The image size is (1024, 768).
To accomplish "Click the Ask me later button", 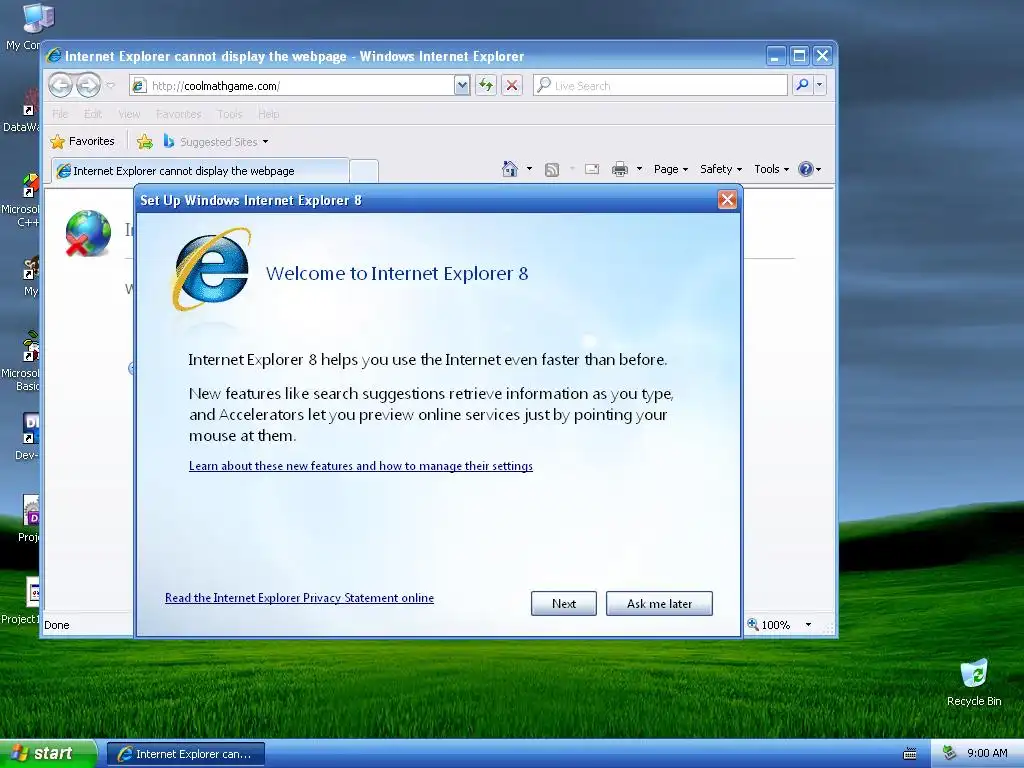I will (659, 603).
